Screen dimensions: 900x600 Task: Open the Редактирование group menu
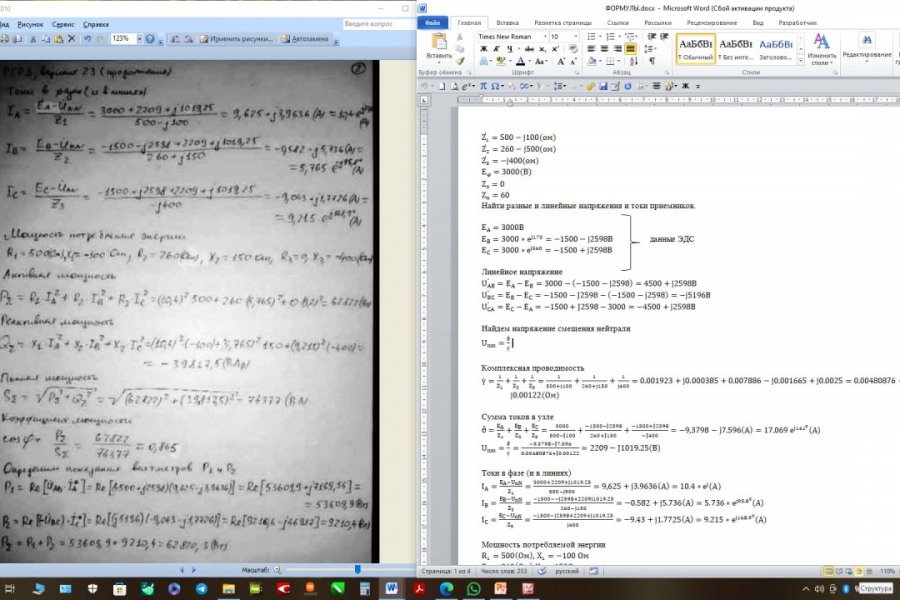(867, 46)
